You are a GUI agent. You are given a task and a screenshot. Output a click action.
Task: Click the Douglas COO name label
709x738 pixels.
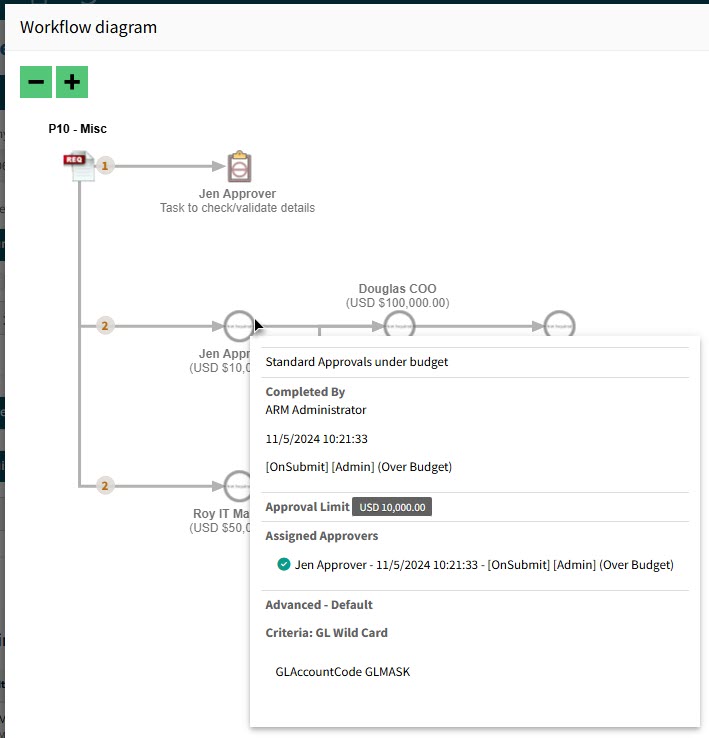(397, 289)
